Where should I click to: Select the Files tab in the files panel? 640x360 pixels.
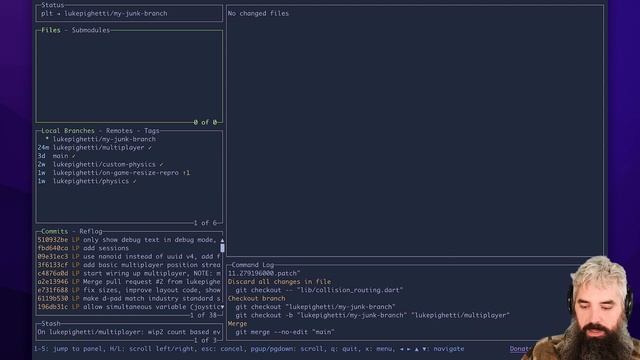coord(51,30)
